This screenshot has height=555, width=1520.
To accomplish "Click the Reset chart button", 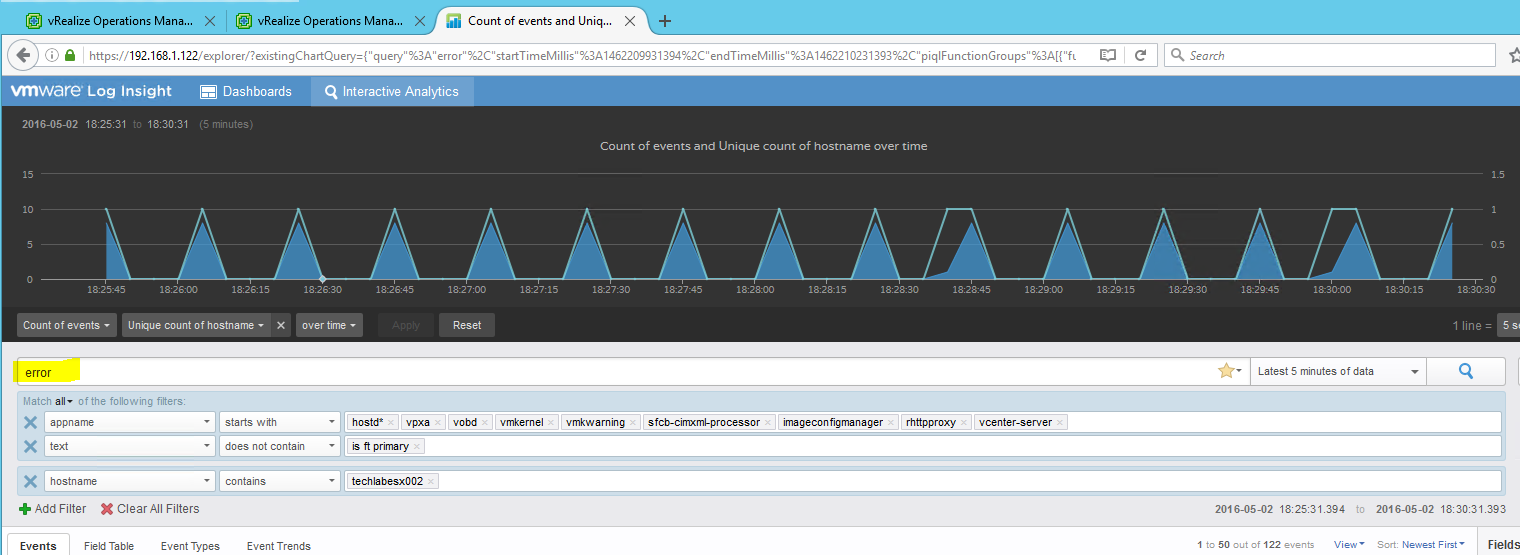I will [467, 325].
